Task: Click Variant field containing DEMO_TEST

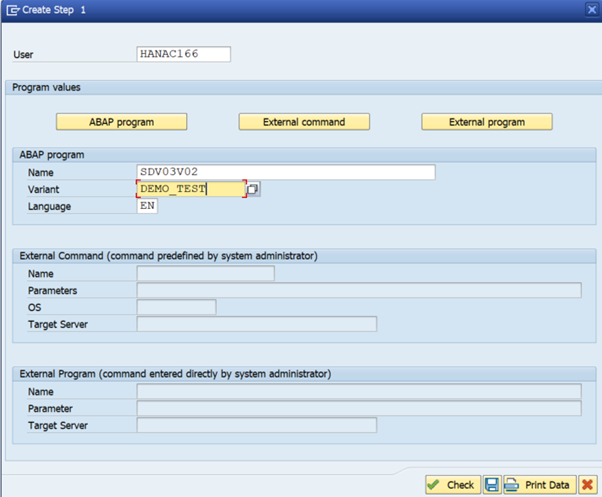Action: tap(191, 189)
